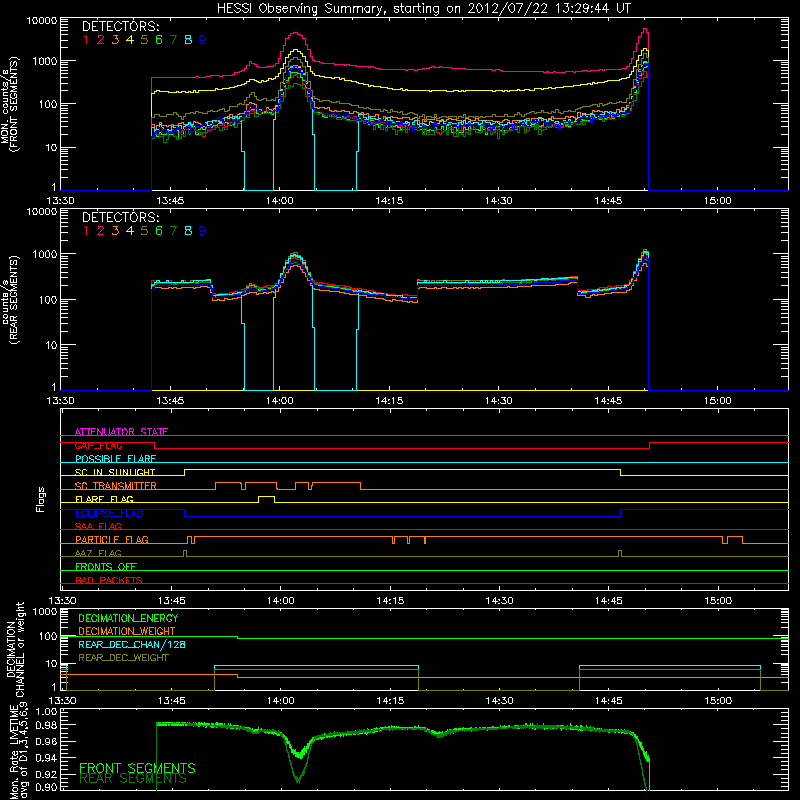Click the AAZ_FLAG label

coord(98,553)
